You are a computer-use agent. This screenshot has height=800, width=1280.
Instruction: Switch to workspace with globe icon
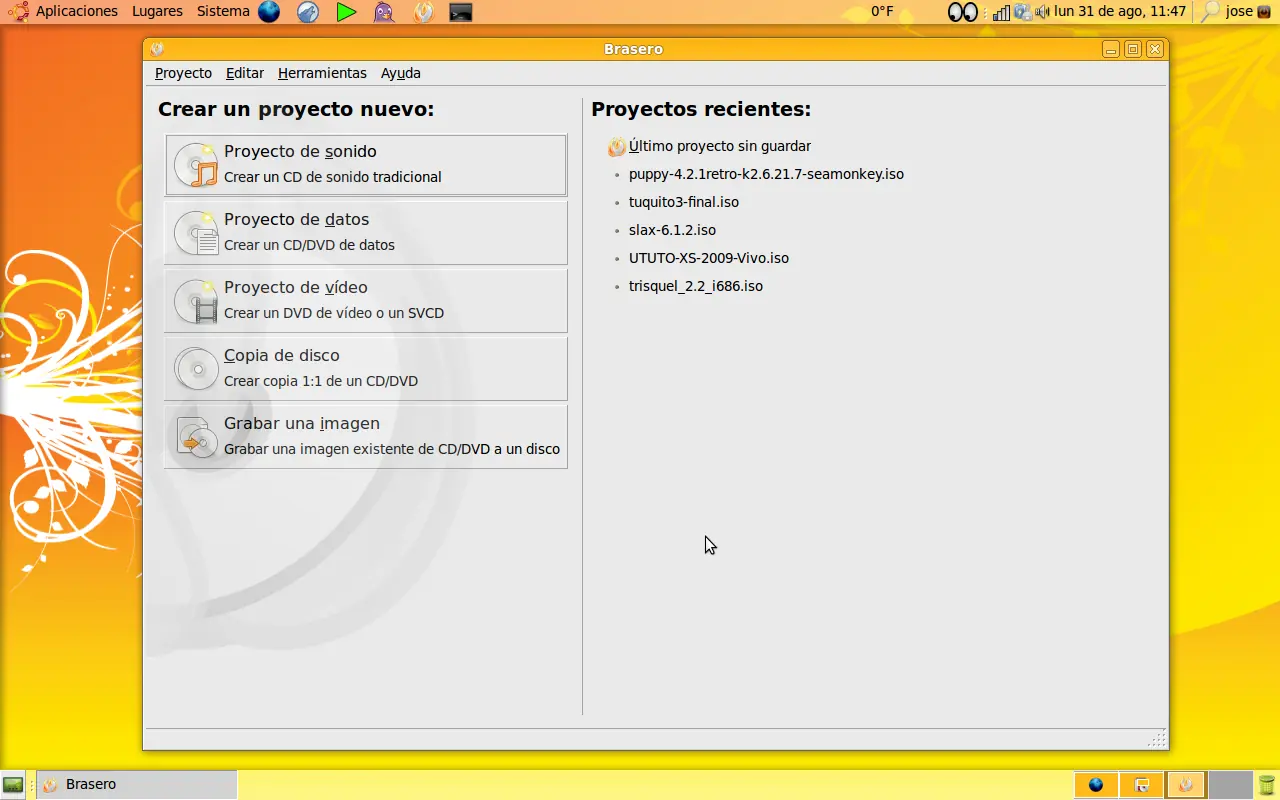coord(1096,785)
